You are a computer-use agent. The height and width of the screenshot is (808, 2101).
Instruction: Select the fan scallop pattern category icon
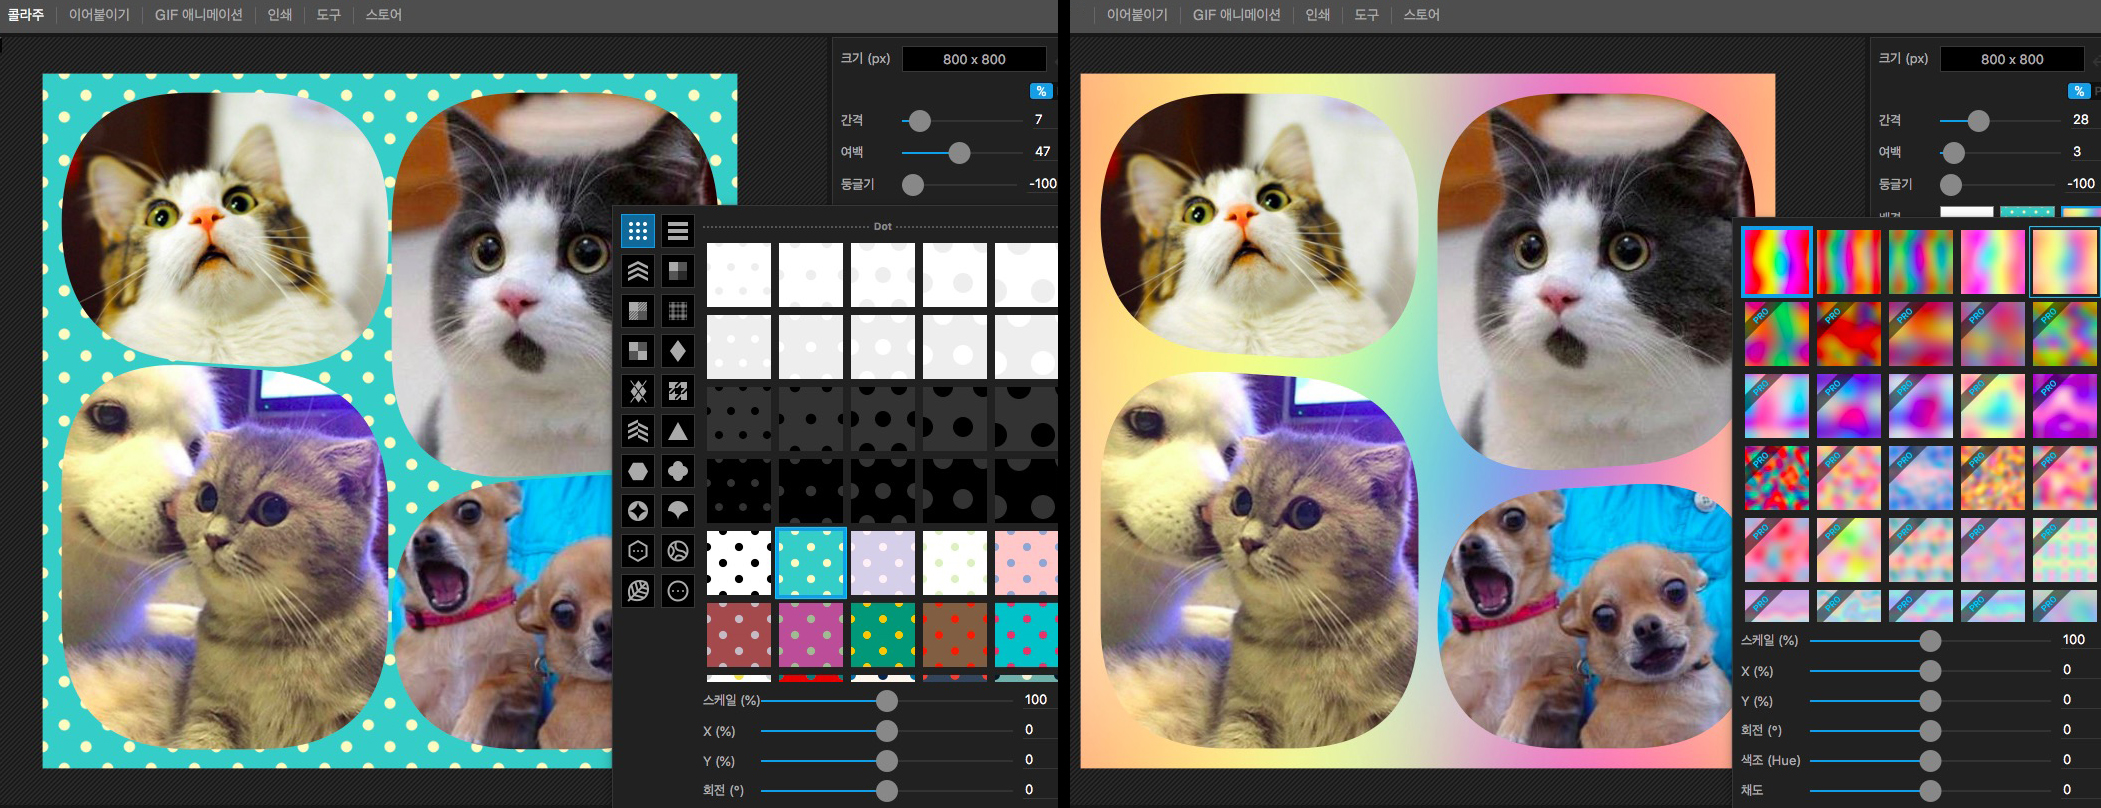point(678,511)
